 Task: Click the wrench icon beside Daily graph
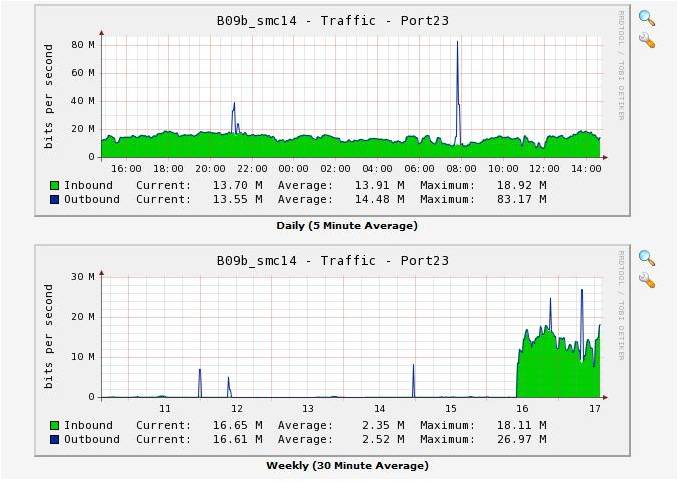point(646,41)
